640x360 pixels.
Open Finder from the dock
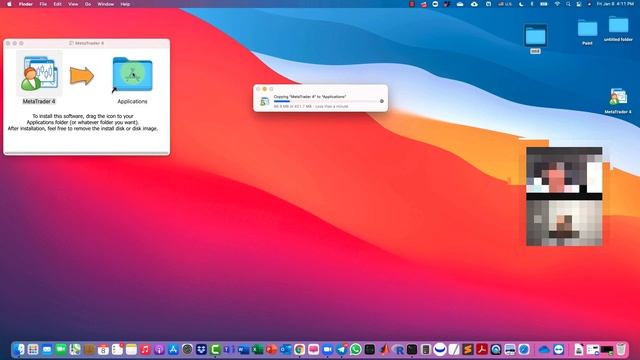point(19,349)
